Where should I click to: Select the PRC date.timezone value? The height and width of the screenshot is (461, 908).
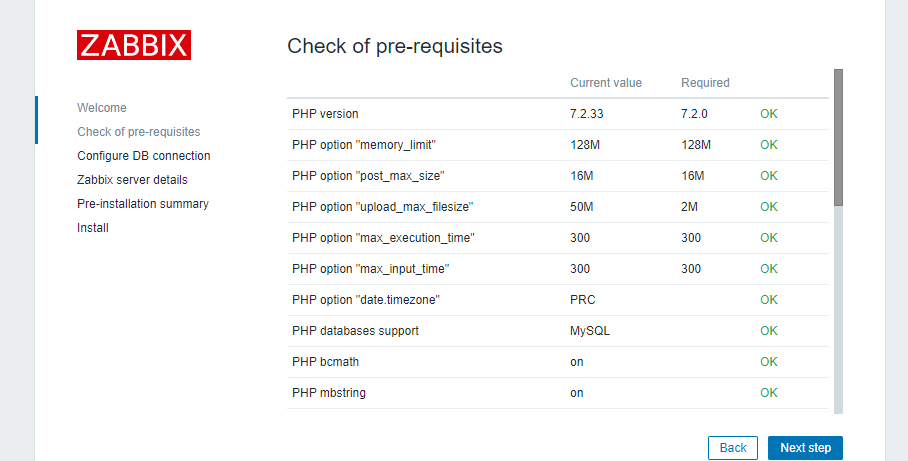click(x=583, y=300)
